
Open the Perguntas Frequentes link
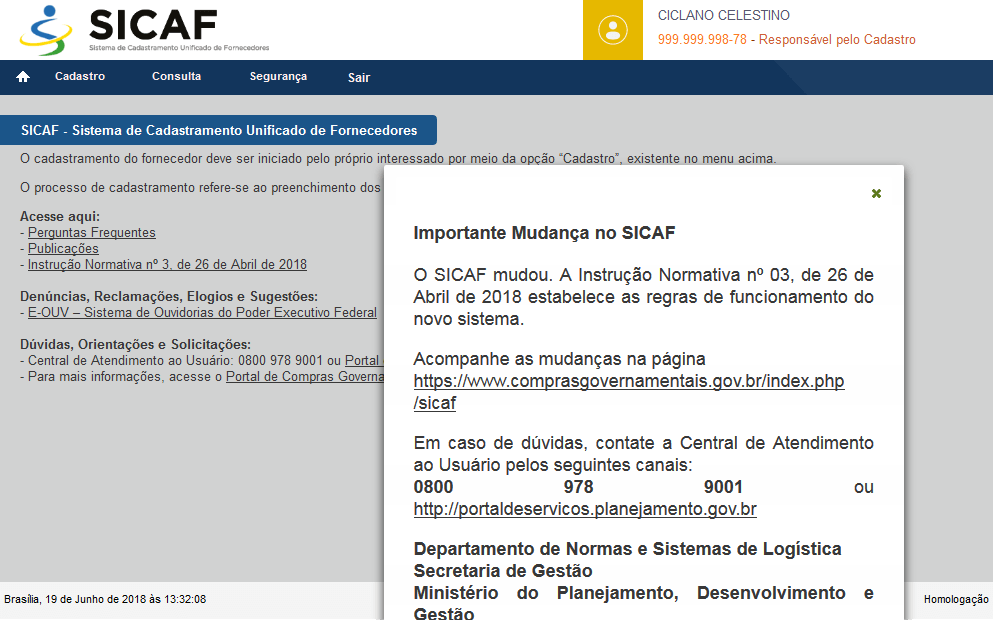pos(92,232)
